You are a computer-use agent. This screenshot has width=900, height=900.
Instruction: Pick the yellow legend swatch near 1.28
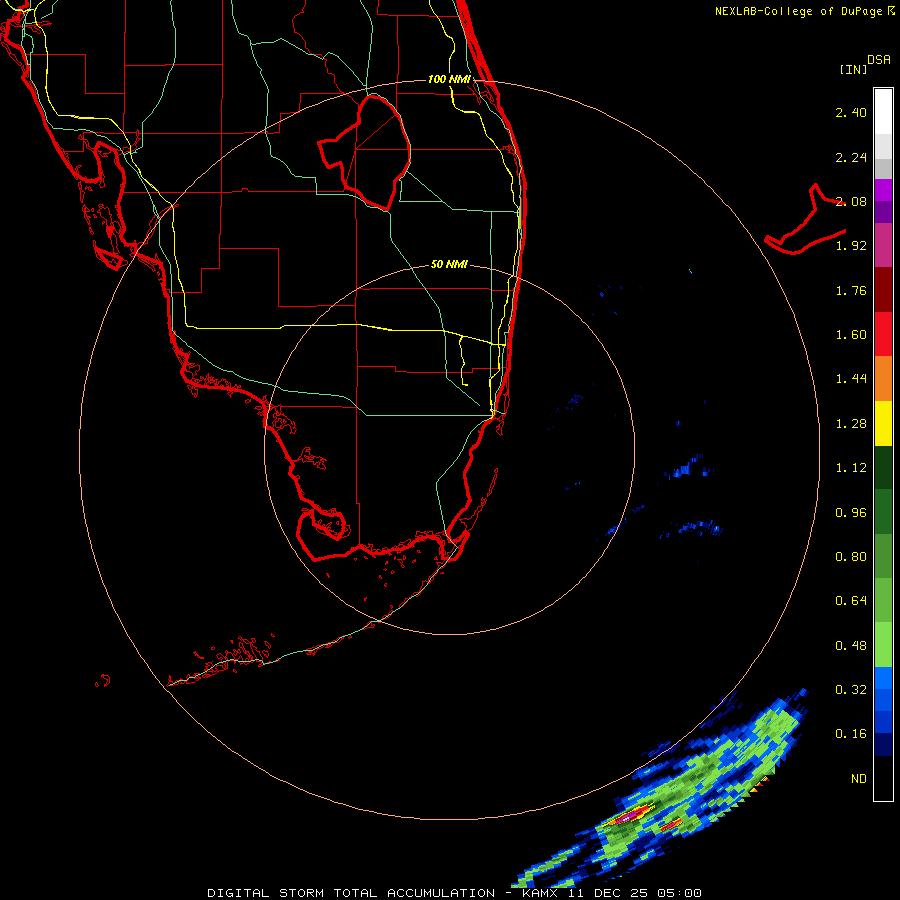pos(883,424)
